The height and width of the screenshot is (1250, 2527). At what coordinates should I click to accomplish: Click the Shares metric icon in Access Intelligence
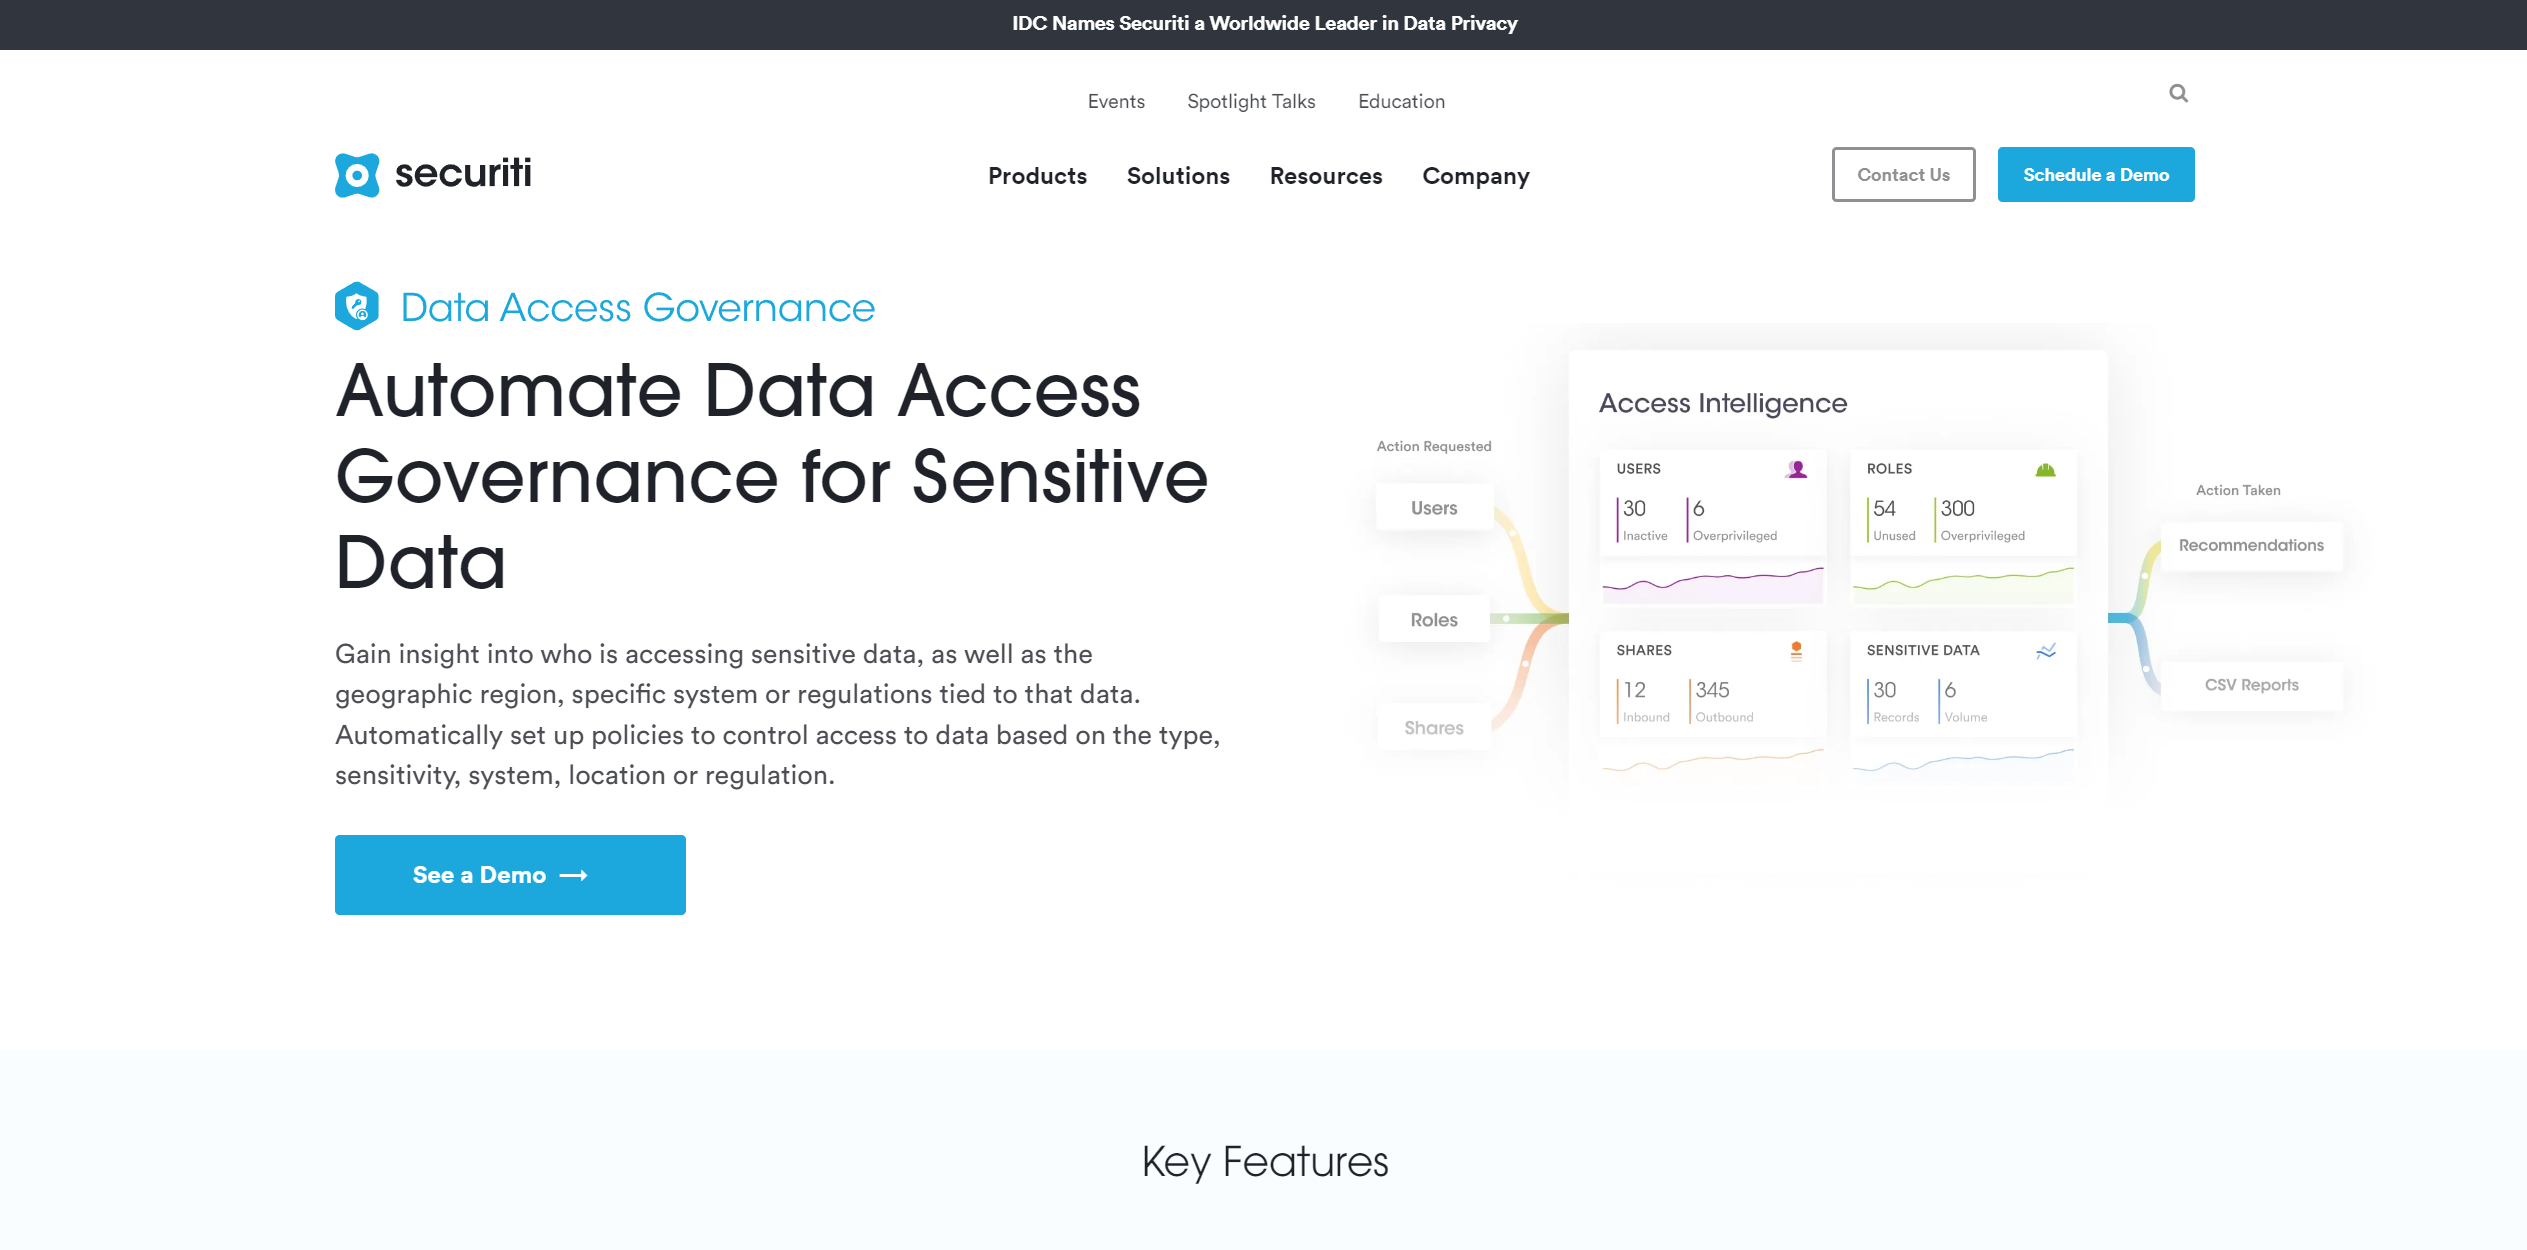click(x=1797, y=651)
